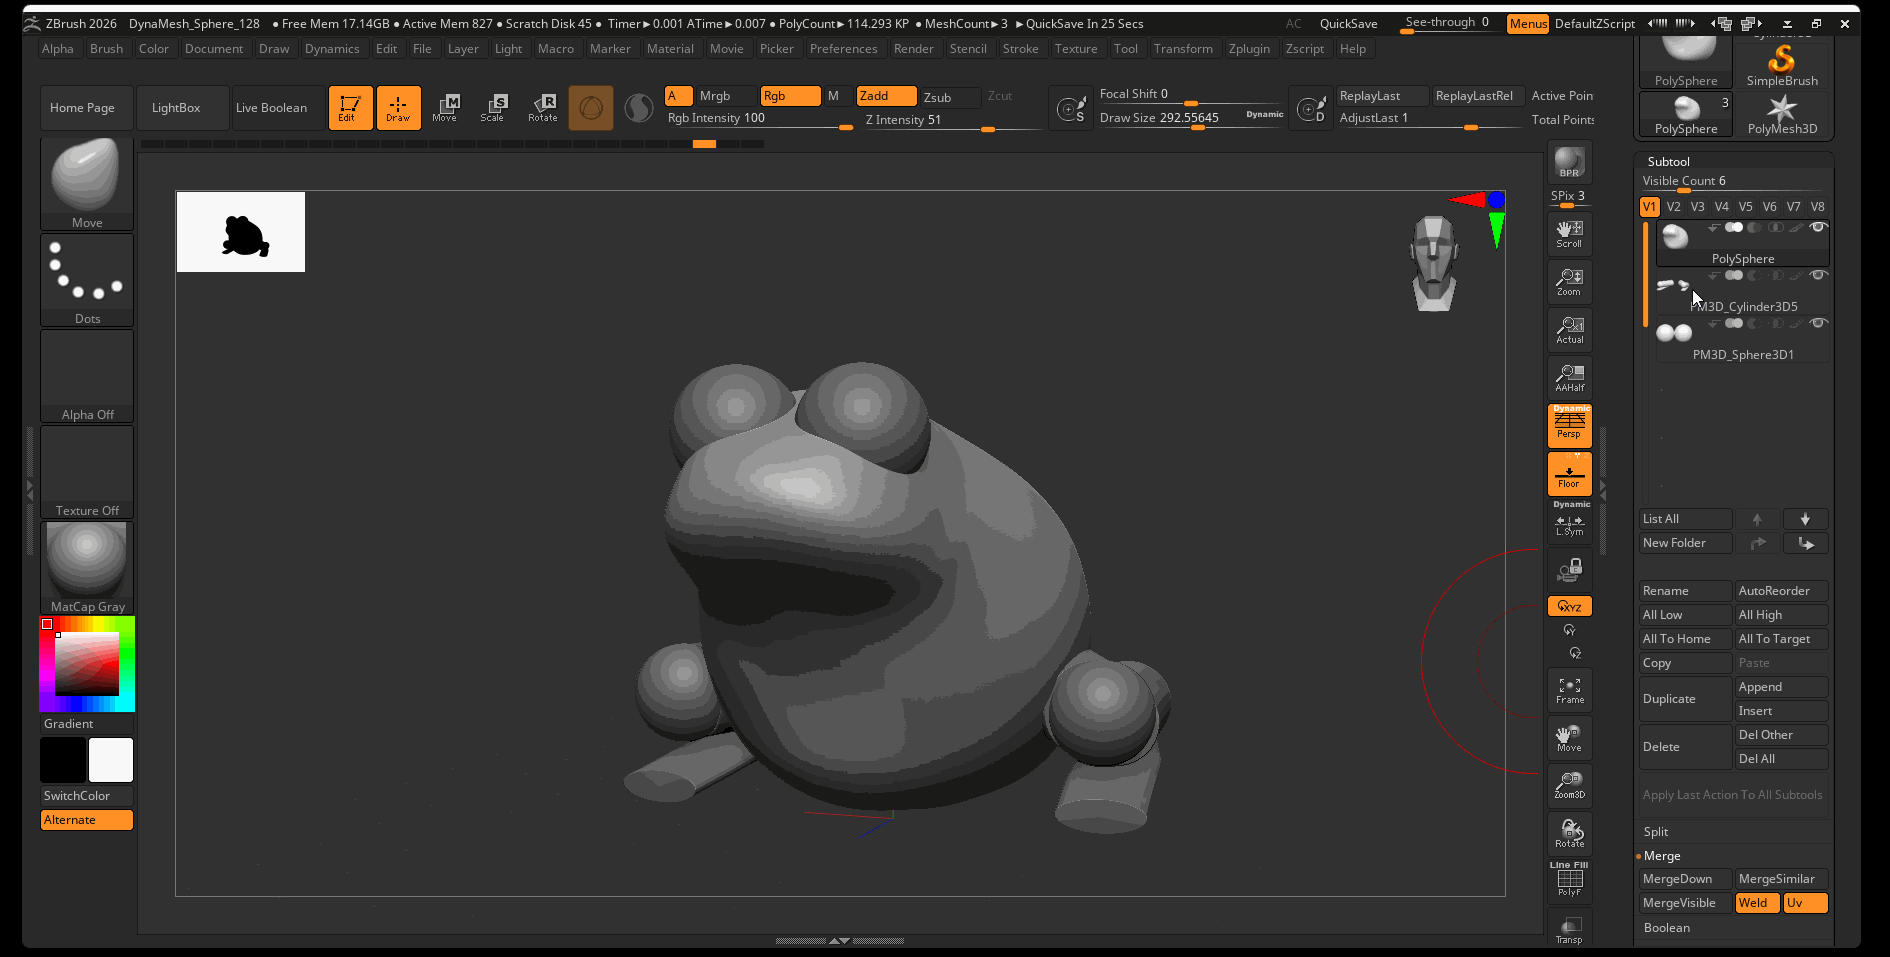Toggle Persp perspective mode
The image size is (1890, 957).
pyautogui.click(x=1569, y=425)
